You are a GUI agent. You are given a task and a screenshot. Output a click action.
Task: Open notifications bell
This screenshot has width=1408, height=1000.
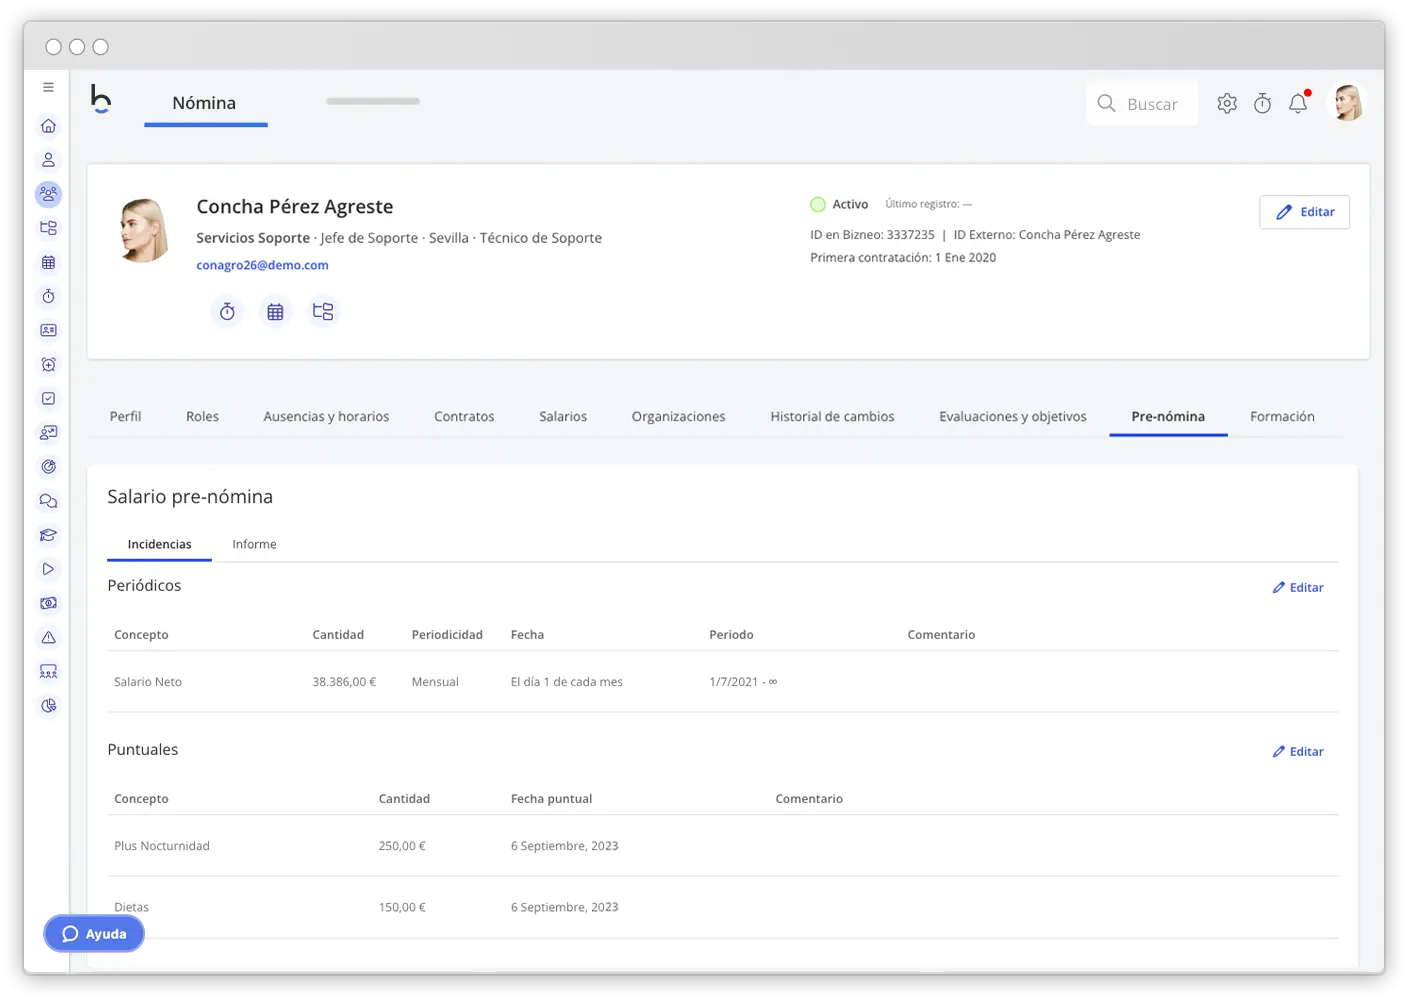click(1298, 103)
